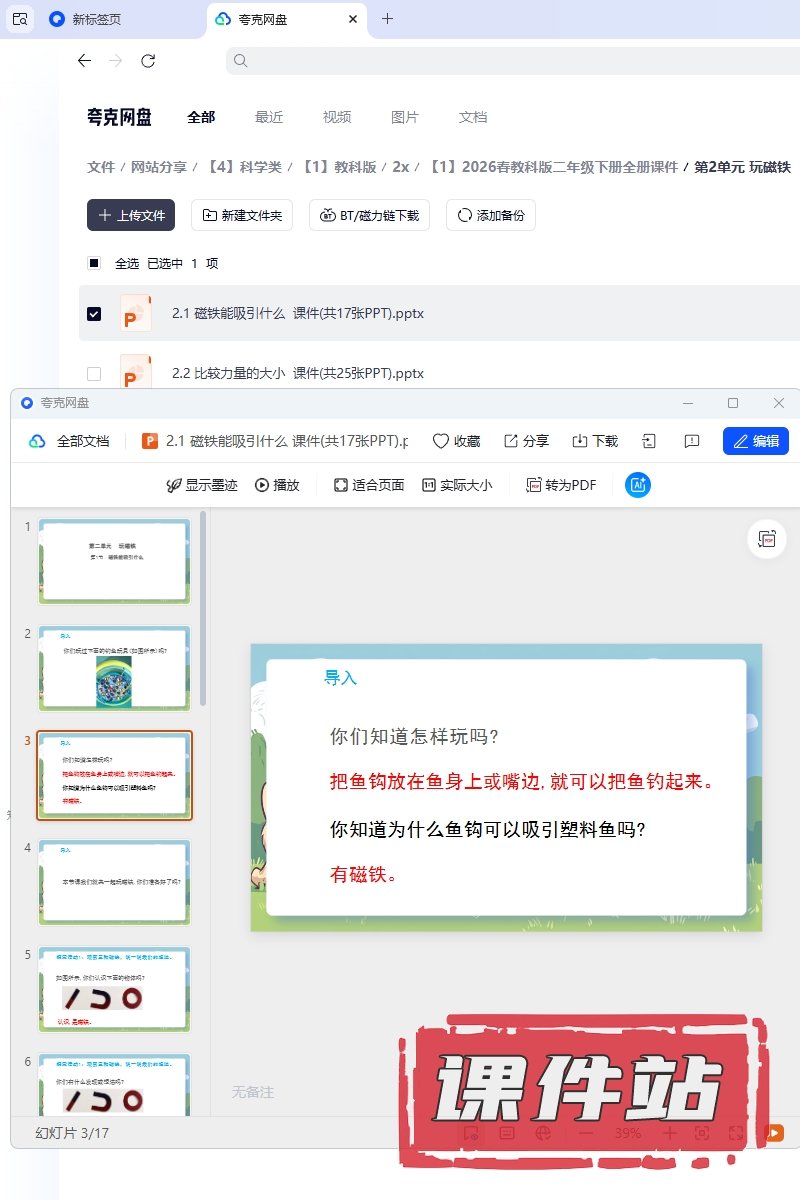Image resolution: width=800 pixels, height=1200 pixels.
Task: Click 转为PDF in the toolbar
Action: 560,485
